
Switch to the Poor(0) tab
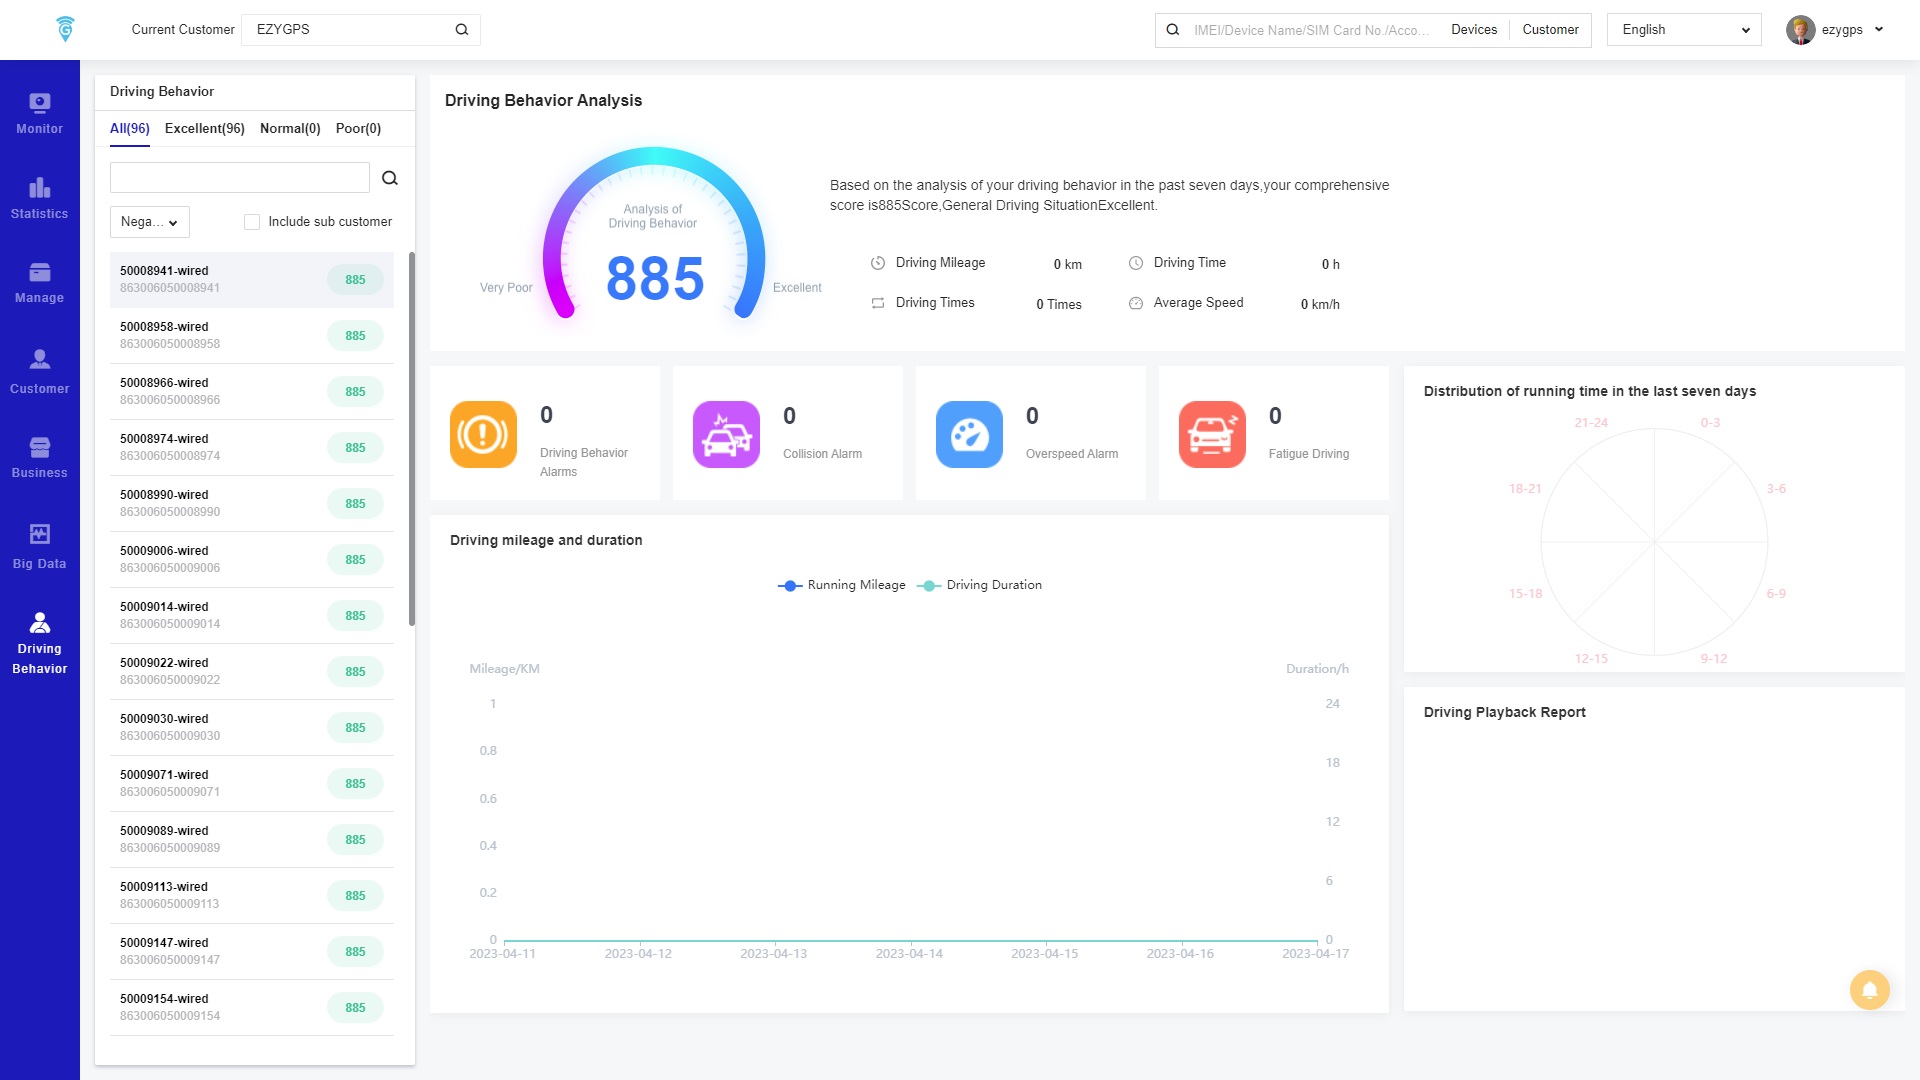(358, 128)
